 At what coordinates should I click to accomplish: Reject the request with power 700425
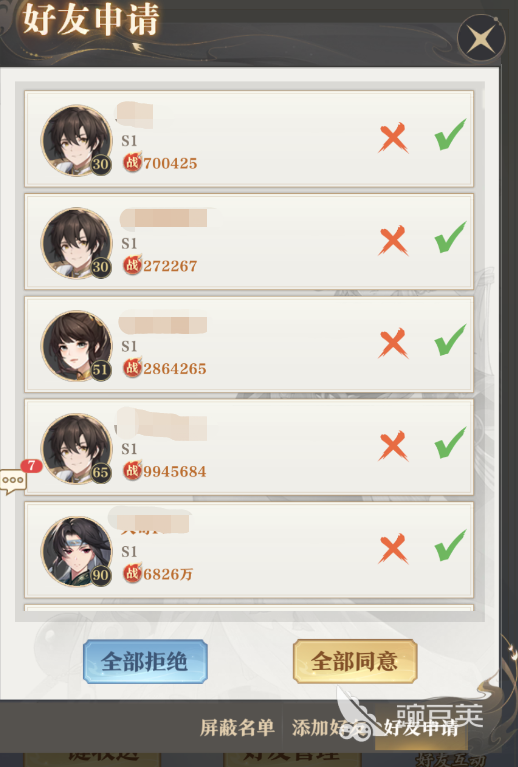coord(393,138)
